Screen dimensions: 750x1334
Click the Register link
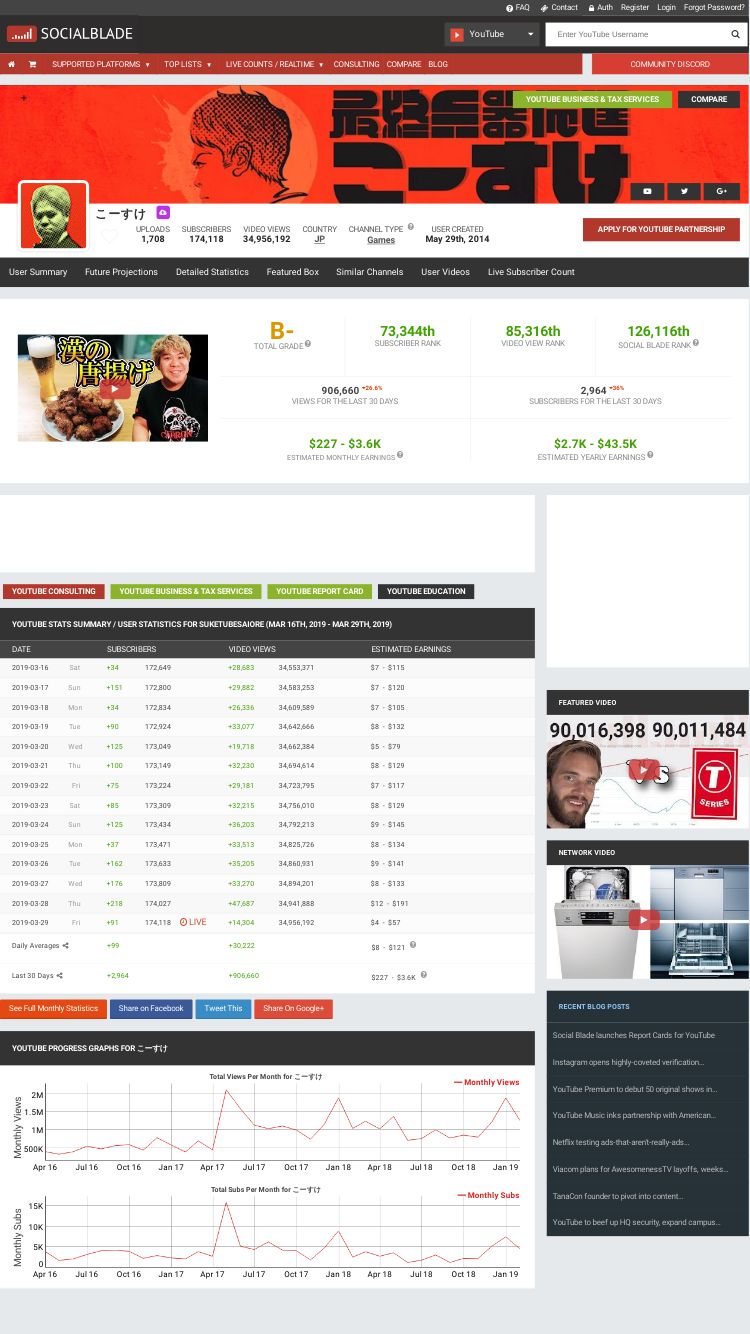[635, 7]
